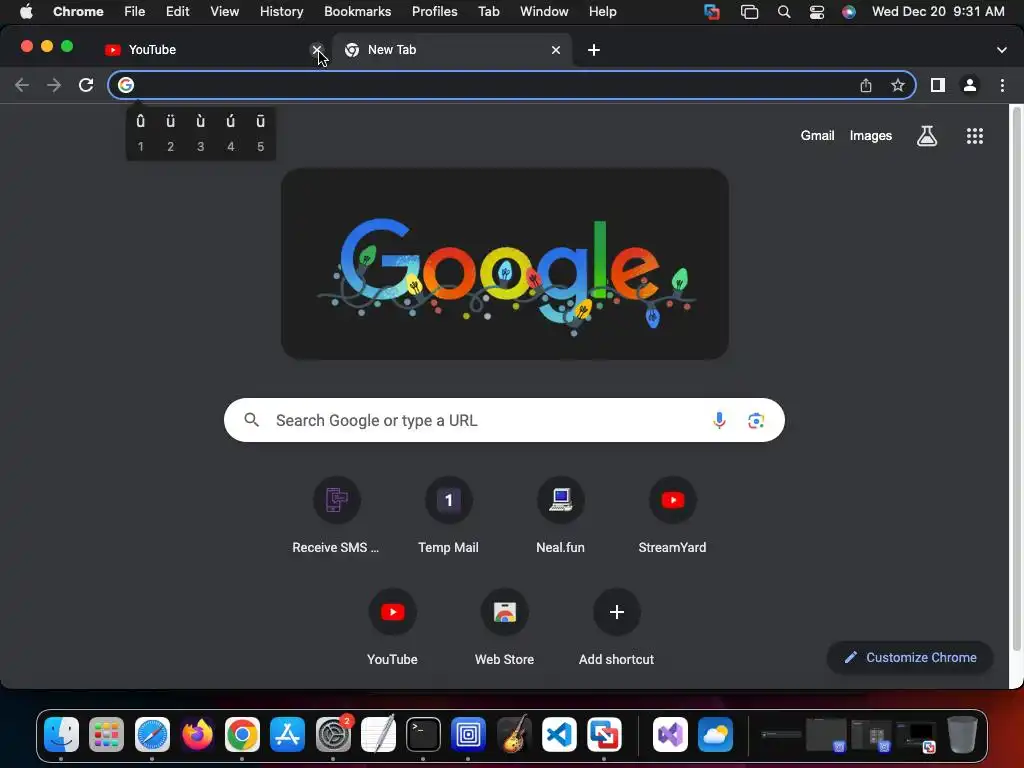Open a new tab with plus button
Screen dimensions: 1024x768
(x=594, y=50)
